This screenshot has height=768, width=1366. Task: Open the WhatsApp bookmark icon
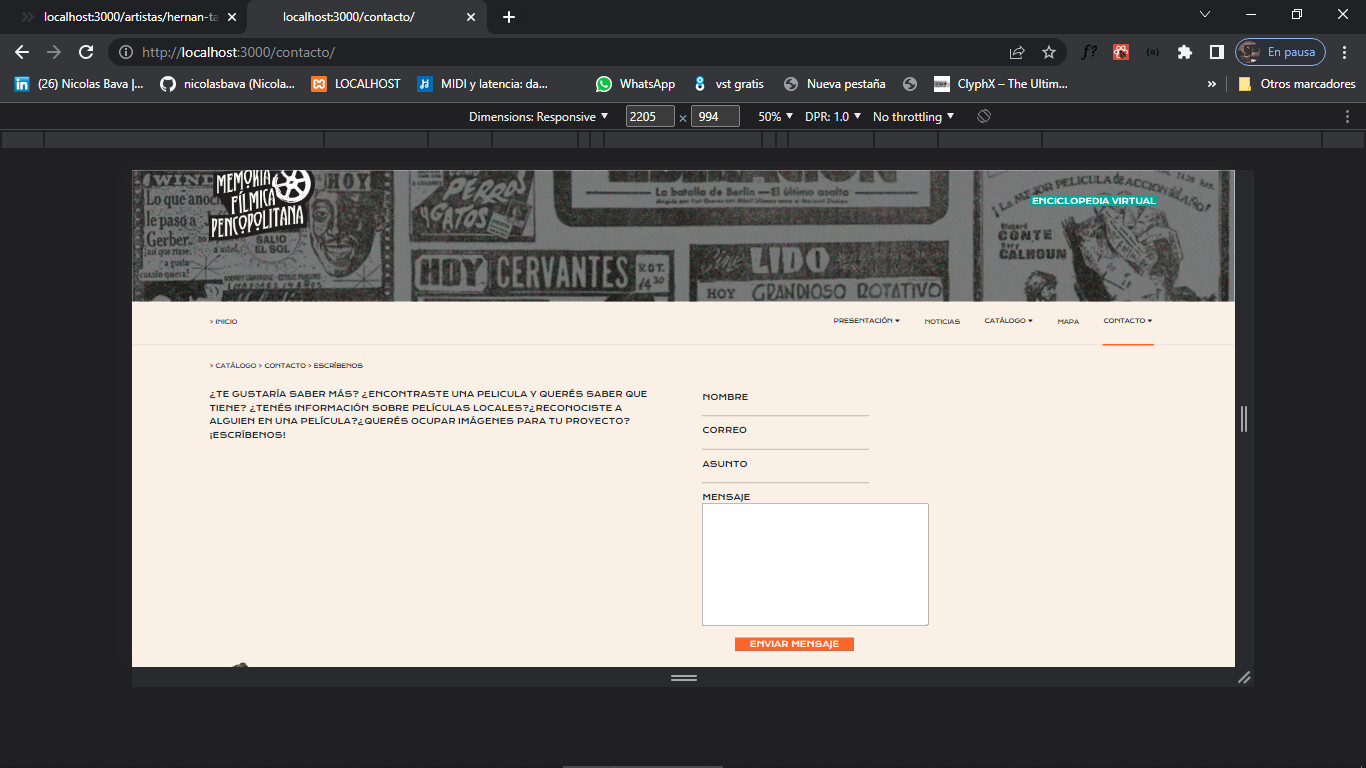pos(604,84)
